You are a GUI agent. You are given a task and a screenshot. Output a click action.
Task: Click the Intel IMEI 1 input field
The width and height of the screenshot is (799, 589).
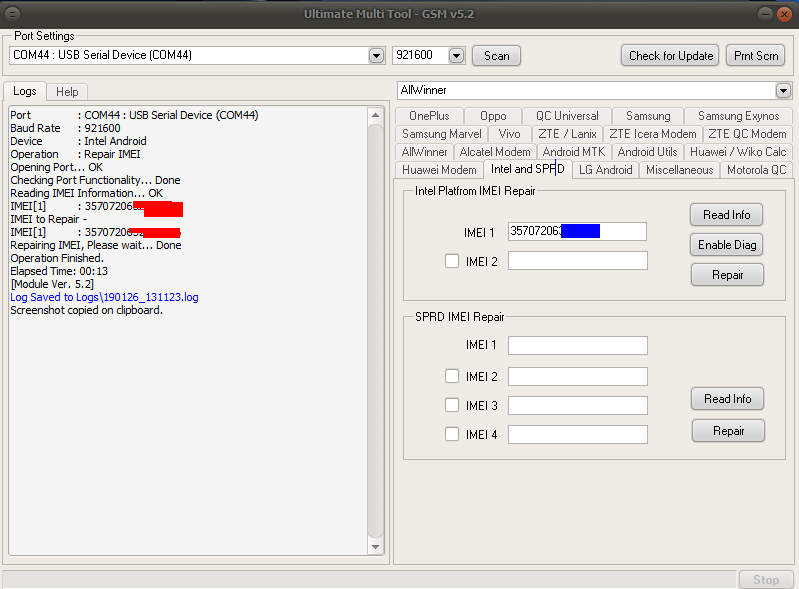coord(577,231)
